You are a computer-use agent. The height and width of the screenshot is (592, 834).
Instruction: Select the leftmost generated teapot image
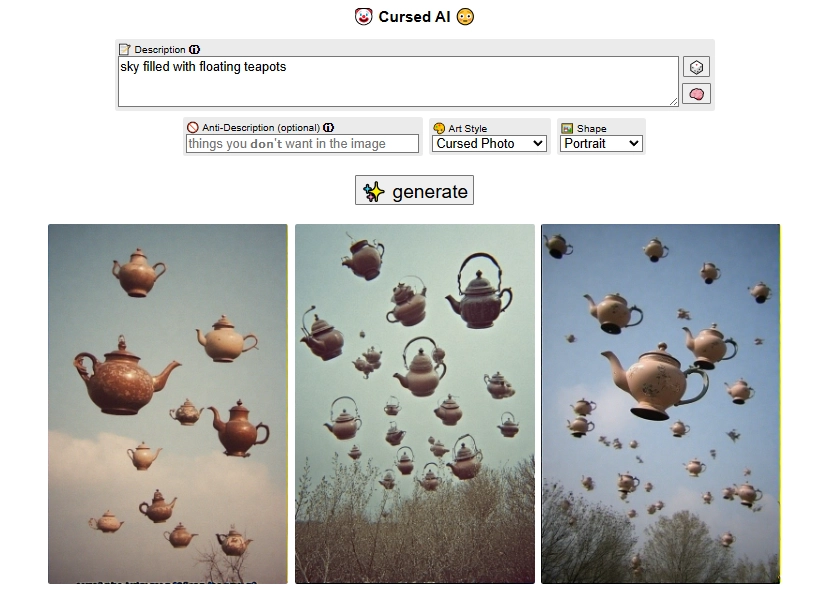point(166,402)
